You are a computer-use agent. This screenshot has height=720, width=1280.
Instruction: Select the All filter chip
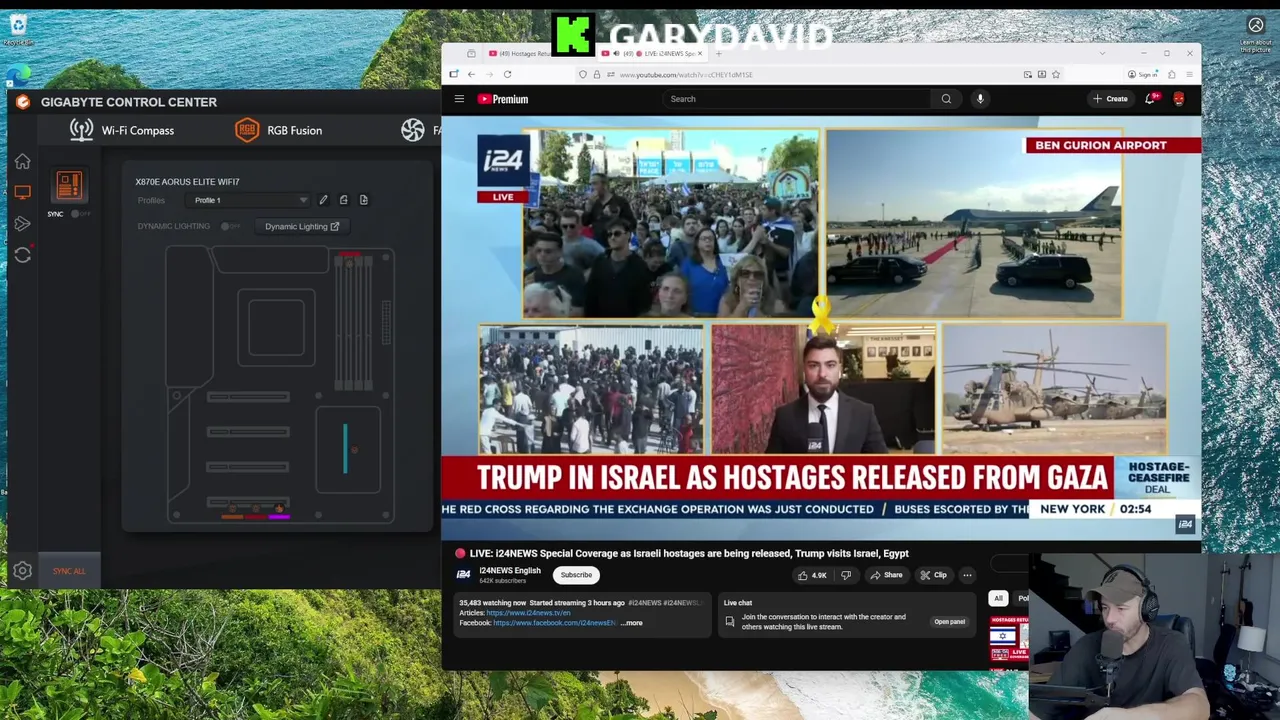[998, 598]
